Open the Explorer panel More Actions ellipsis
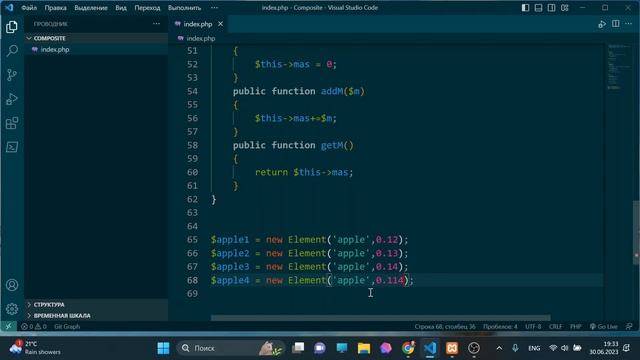This screenshot has width=640, height=360. [156, 24]
